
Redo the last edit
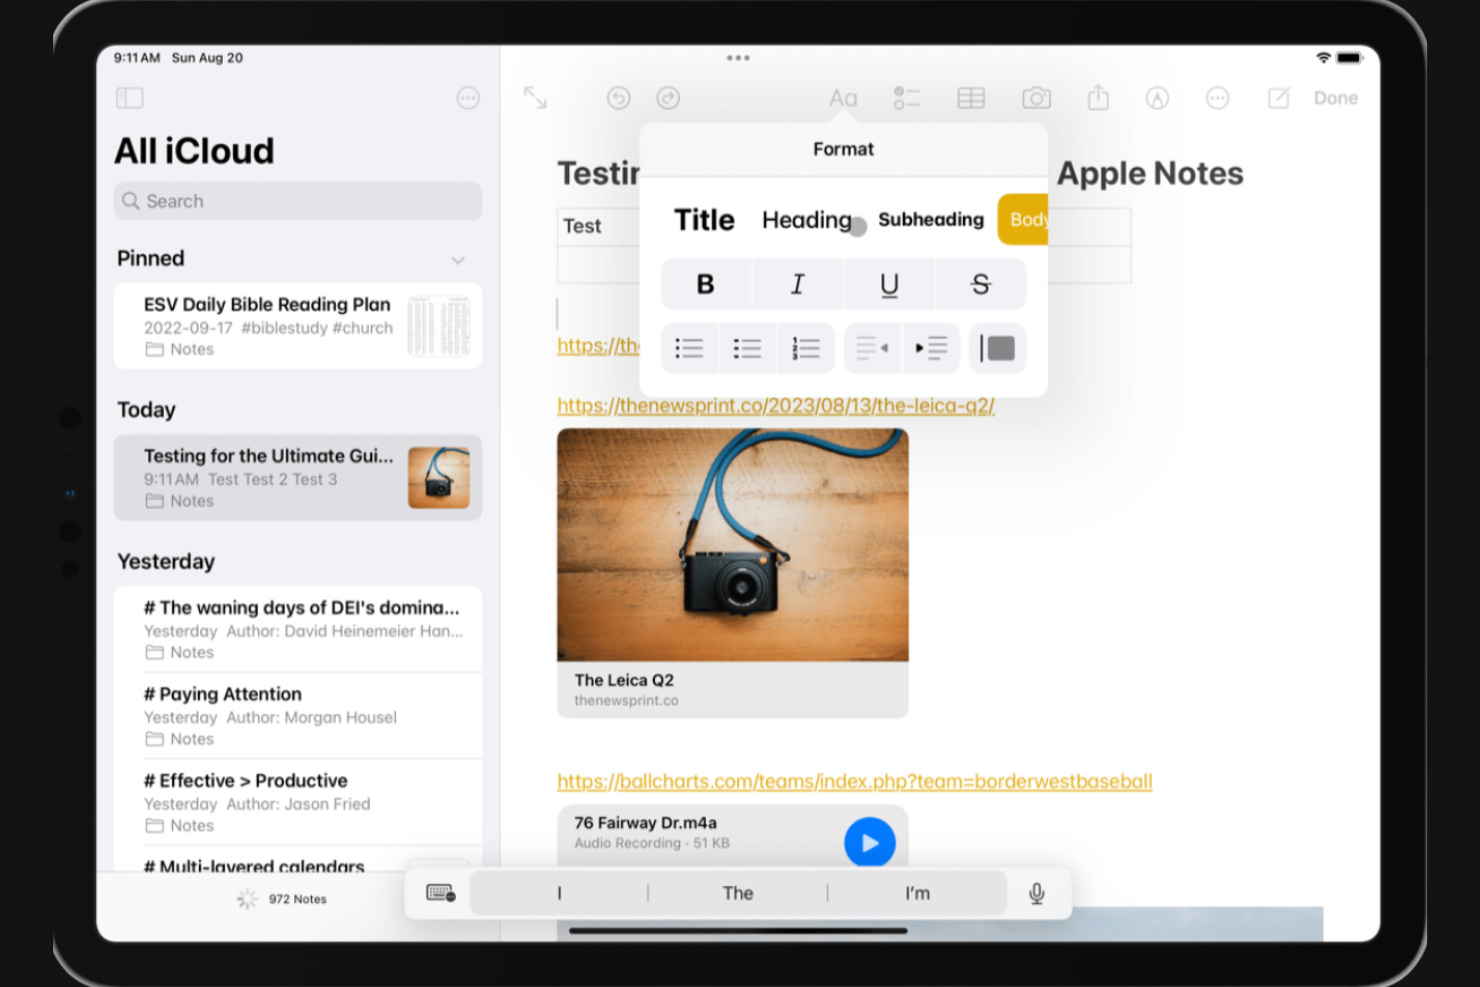pos(668,98)
